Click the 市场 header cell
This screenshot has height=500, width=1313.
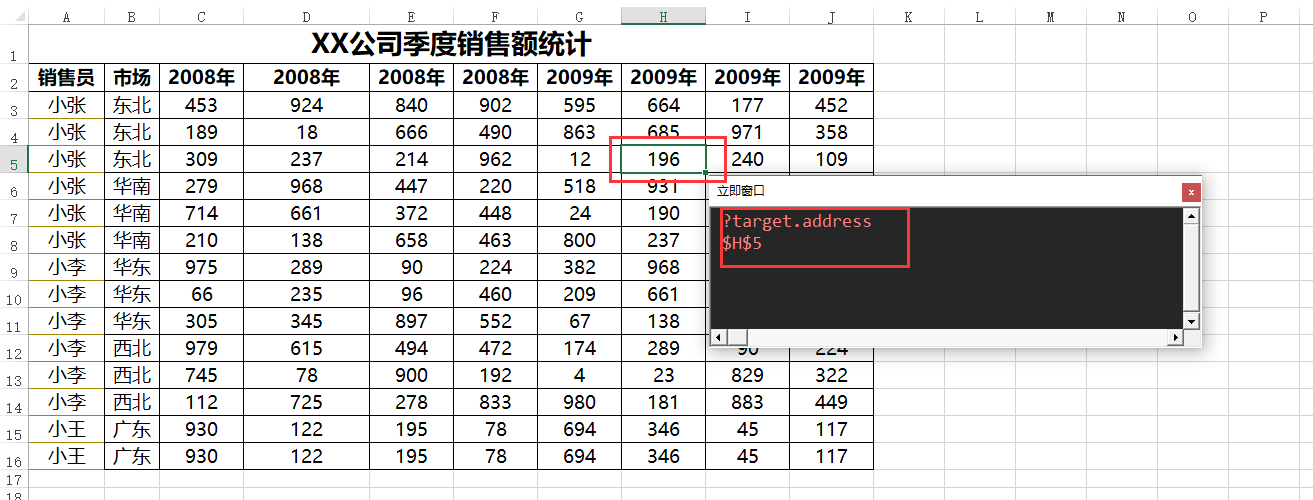132,78
